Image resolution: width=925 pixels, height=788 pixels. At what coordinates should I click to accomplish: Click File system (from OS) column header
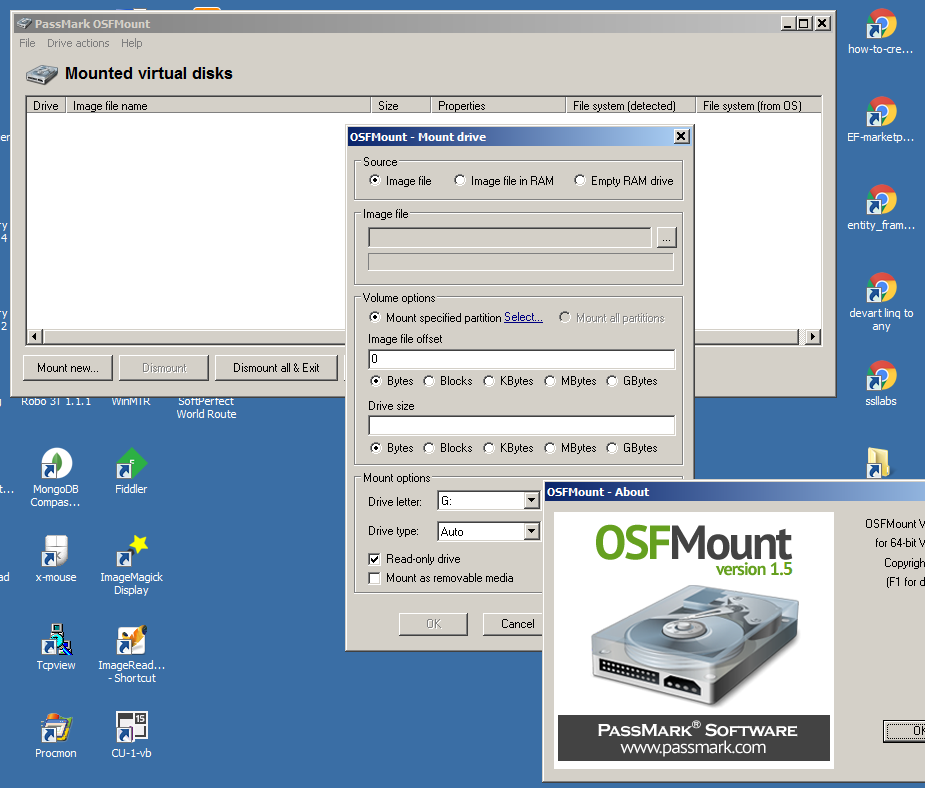pos(758,106)
